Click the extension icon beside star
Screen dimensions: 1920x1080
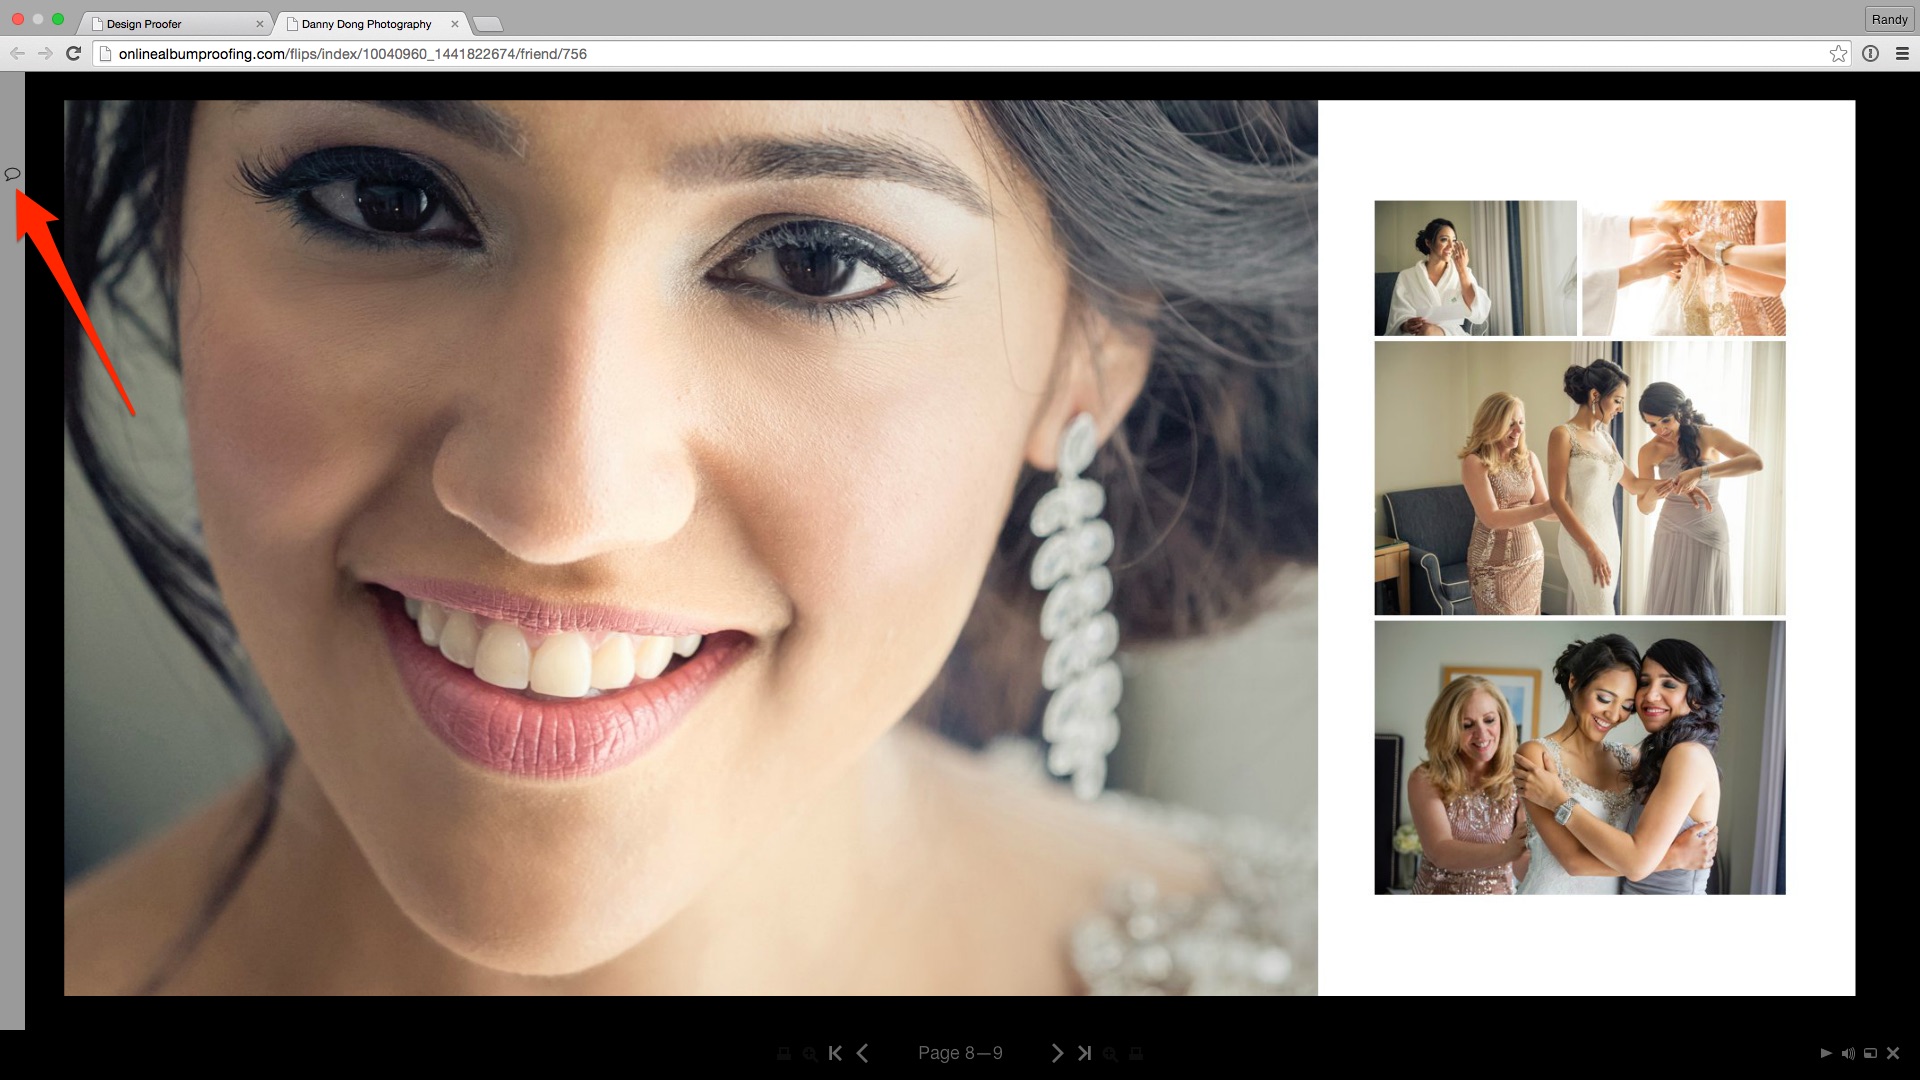point(1870,54)
